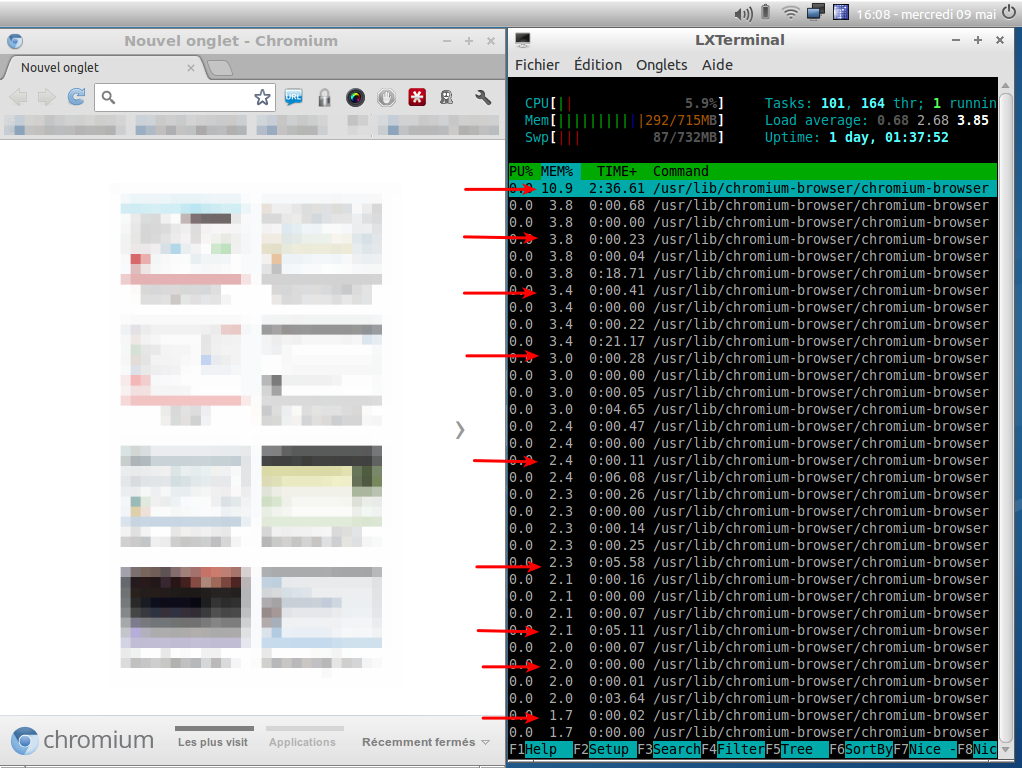The width and height of the screenshot is (1022, 768).
Task: Open the red asterisk extension icon
Action: [417, 98]
